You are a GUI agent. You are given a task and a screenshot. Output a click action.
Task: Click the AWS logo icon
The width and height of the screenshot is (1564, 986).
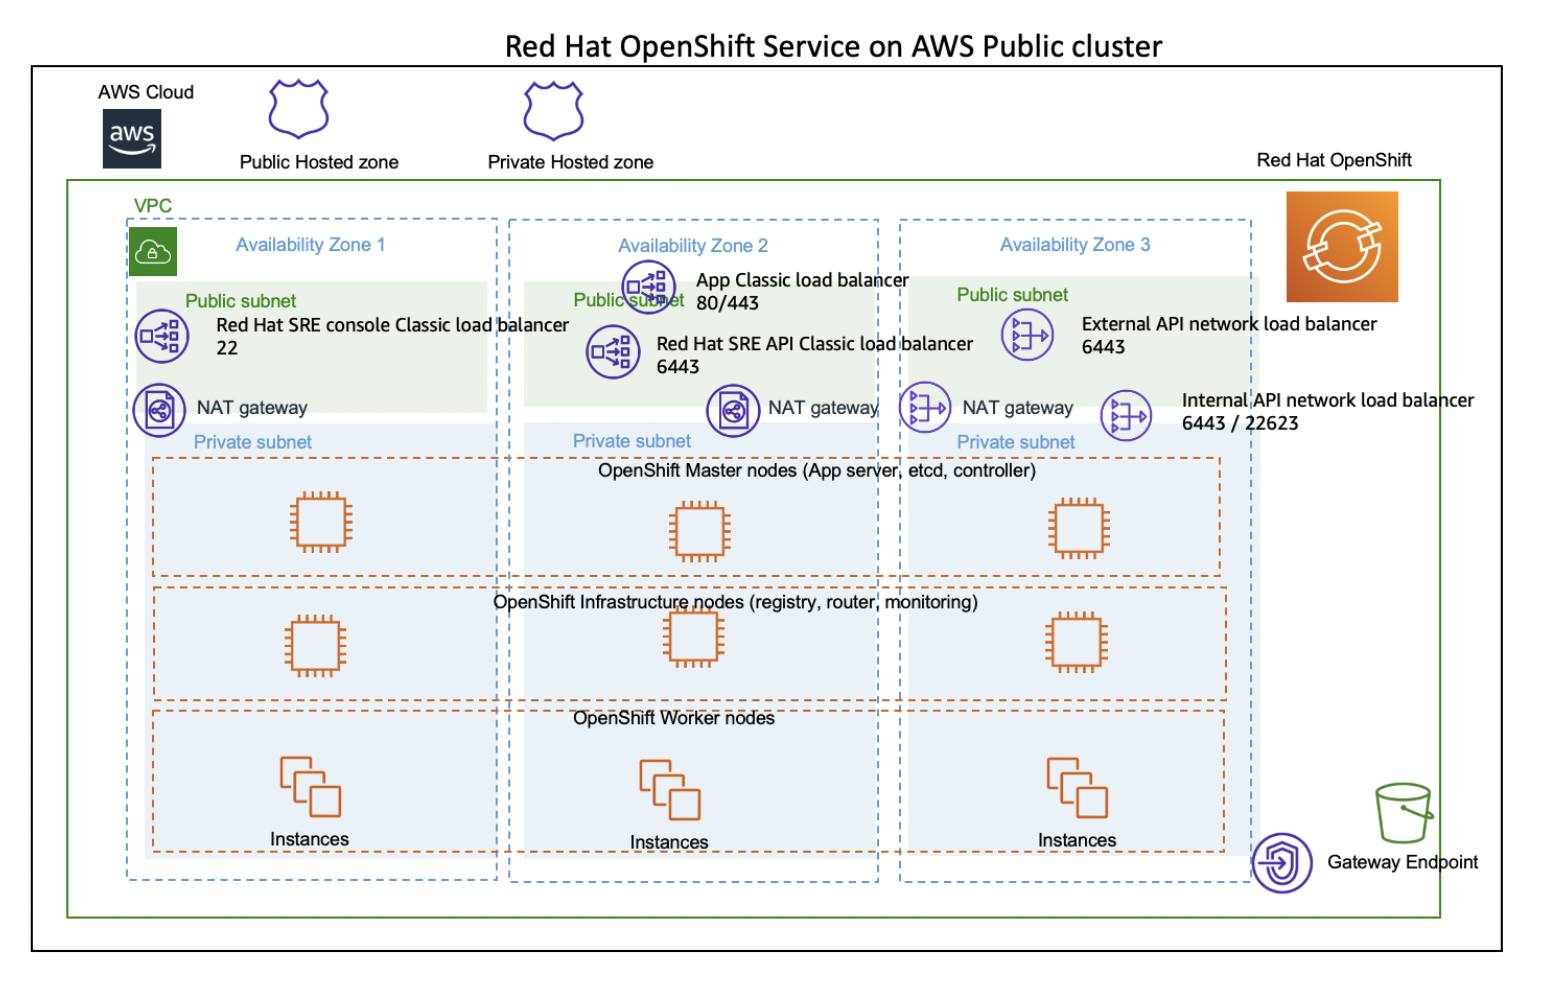(x=132, y=138)
